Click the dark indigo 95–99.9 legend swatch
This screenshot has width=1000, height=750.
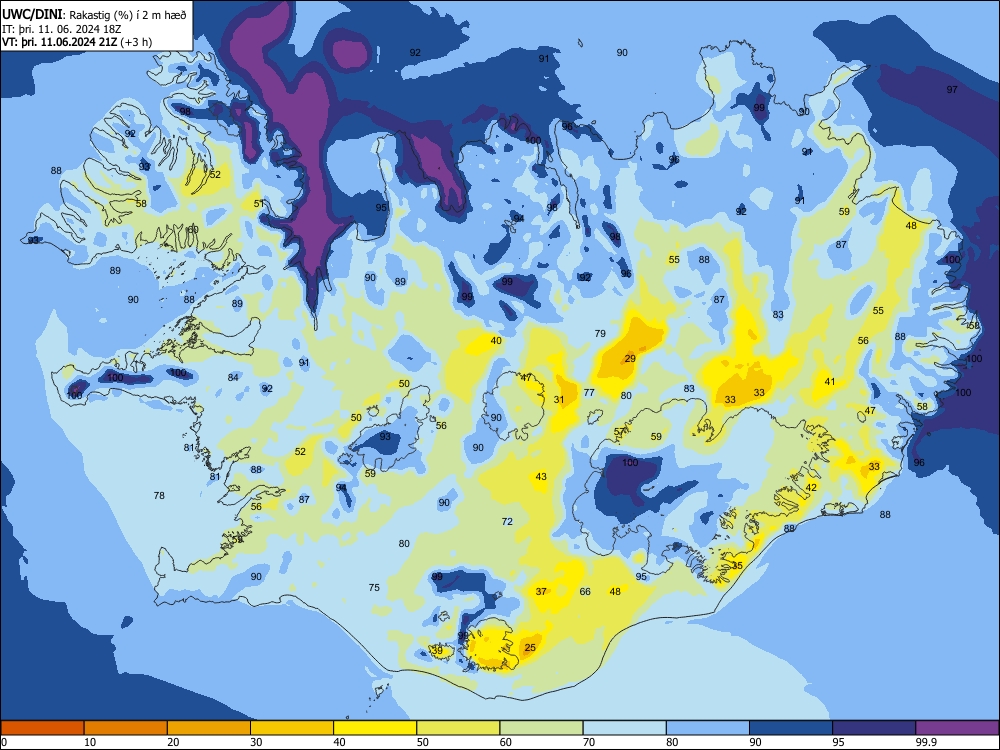click(x=874, y=728)
